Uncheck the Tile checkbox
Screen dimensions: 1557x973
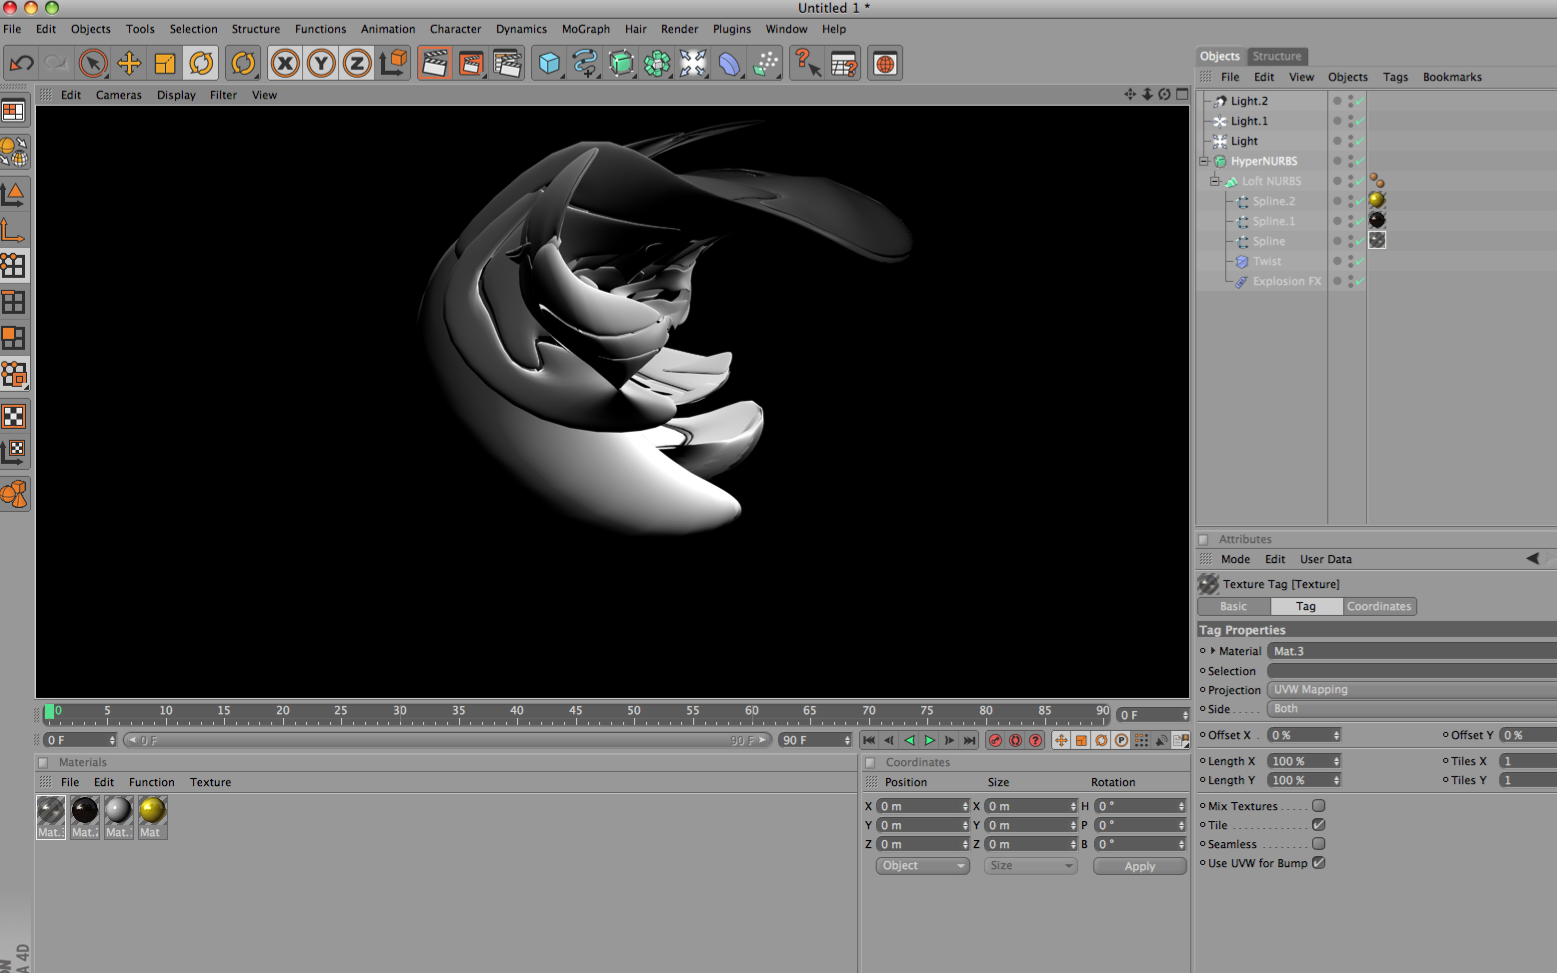1319,825
